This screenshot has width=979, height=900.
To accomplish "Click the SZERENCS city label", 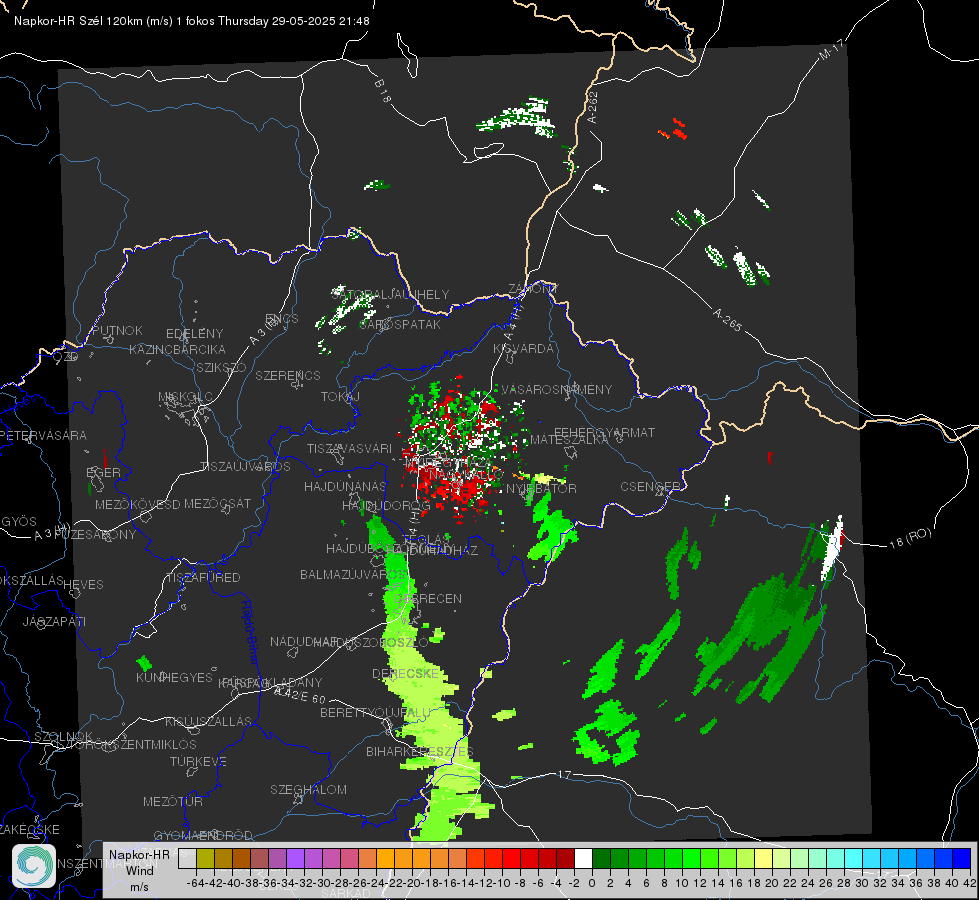I will pyautogui.click(x=288, y=375).
